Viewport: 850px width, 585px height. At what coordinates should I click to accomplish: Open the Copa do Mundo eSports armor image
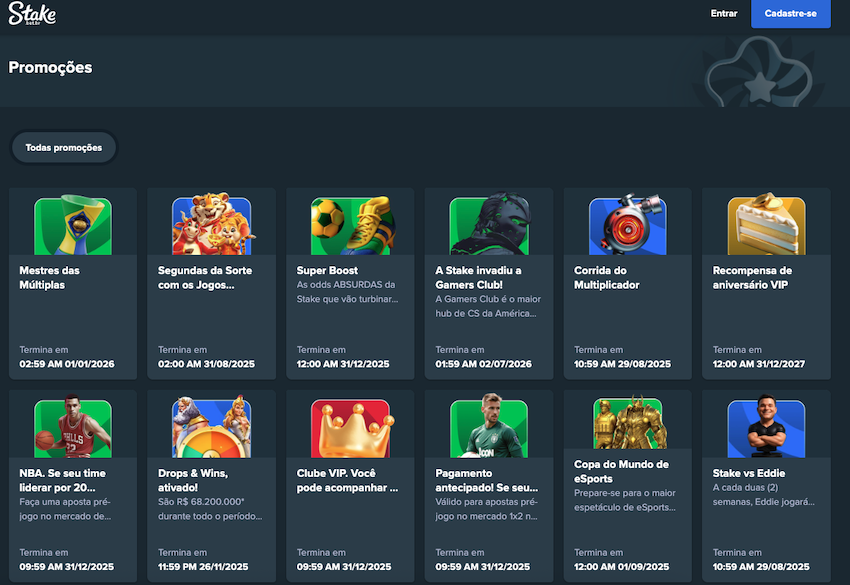click(x=628, y=422)
